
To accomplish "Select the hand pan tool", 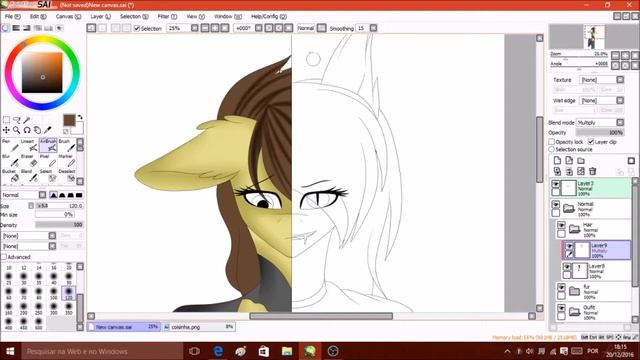I will (37, 130).
